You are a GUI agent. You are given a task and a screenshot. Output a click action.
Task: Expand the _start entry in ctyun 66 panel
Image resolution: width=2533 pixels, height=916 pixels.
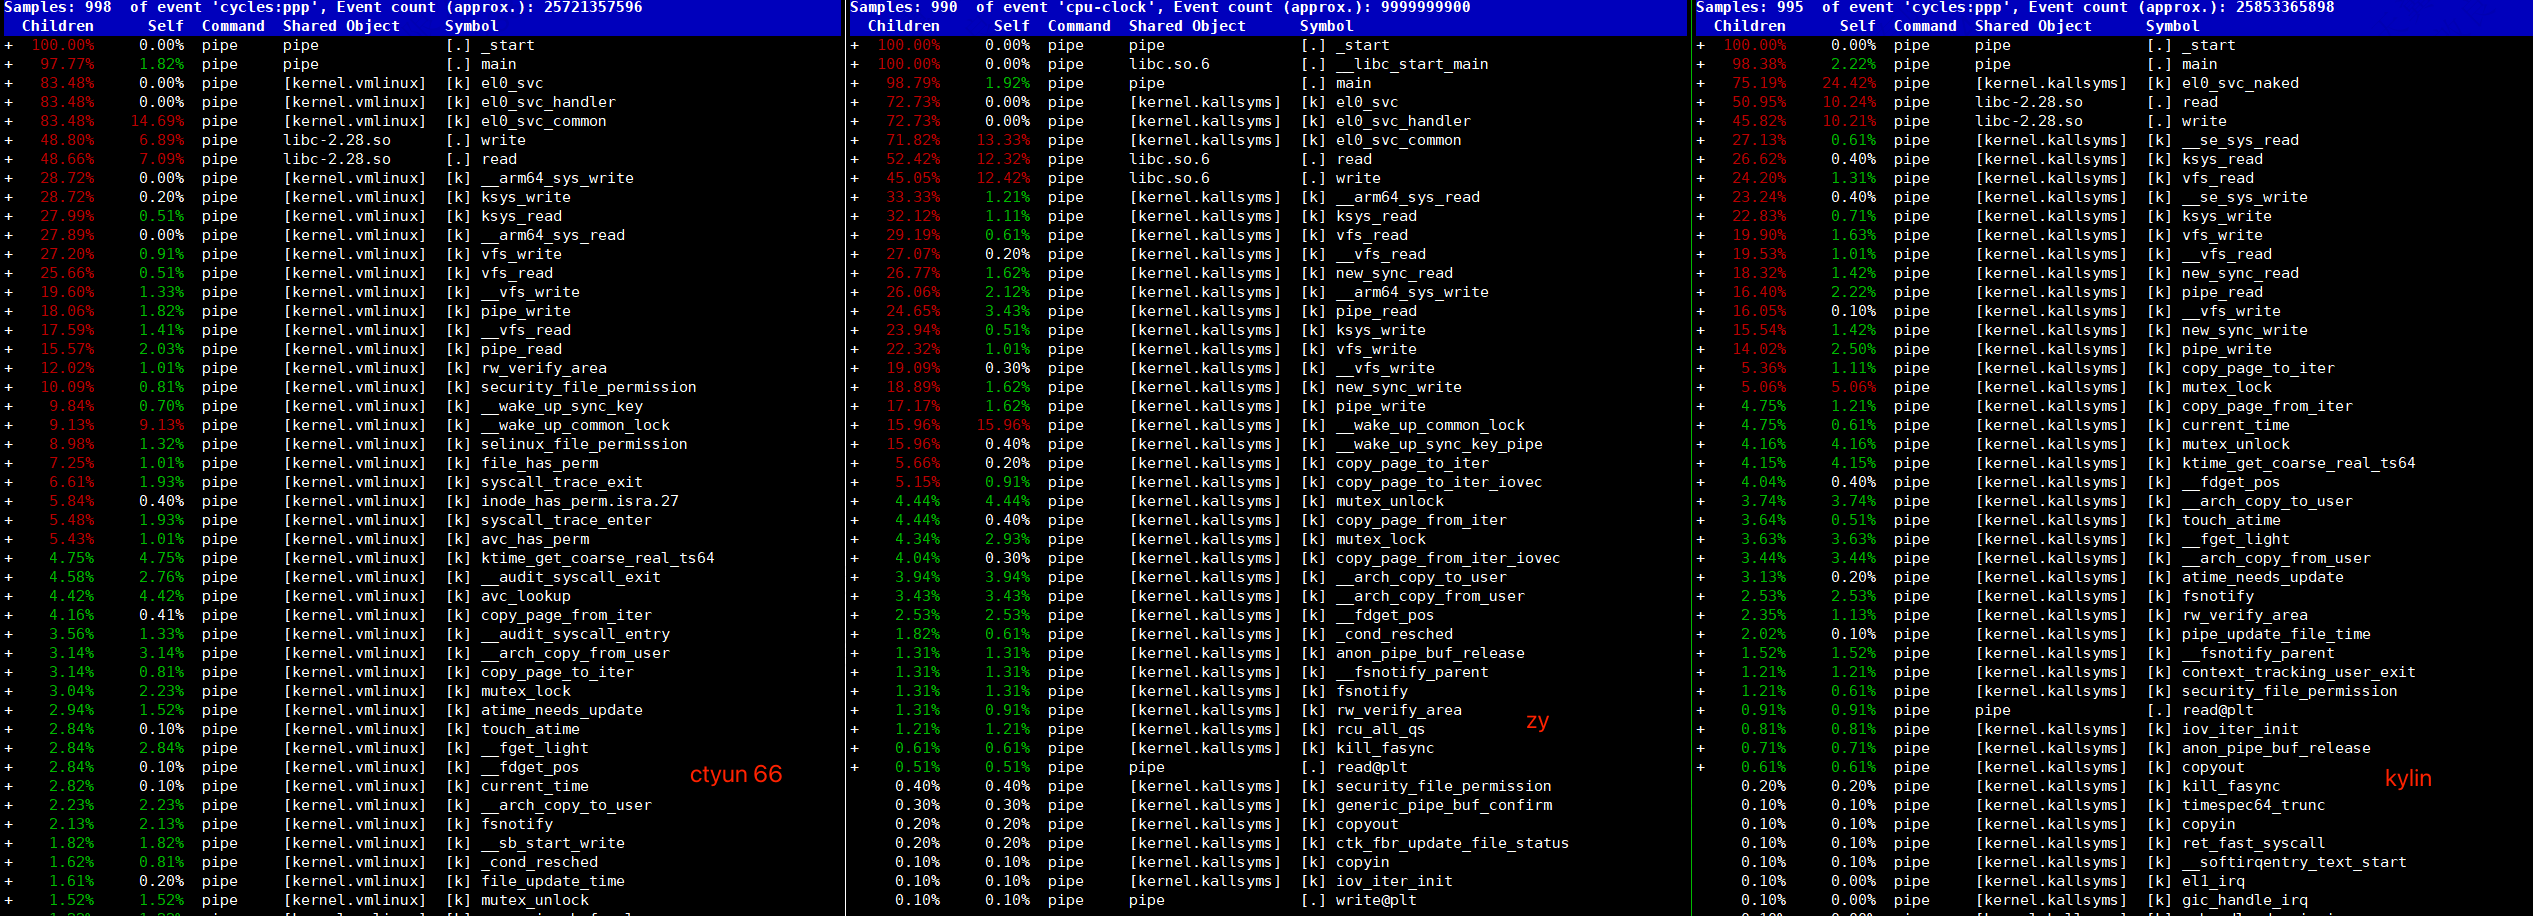click(x=8, y=44)
